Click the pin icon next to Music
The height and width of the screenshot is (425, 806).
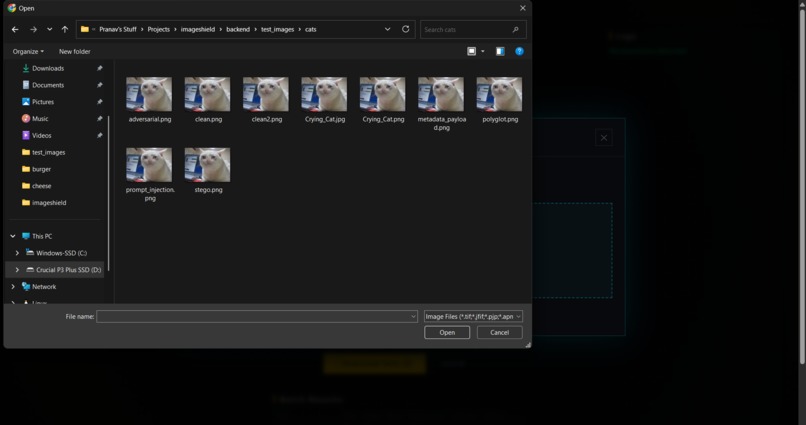click(x=100, y=119)
